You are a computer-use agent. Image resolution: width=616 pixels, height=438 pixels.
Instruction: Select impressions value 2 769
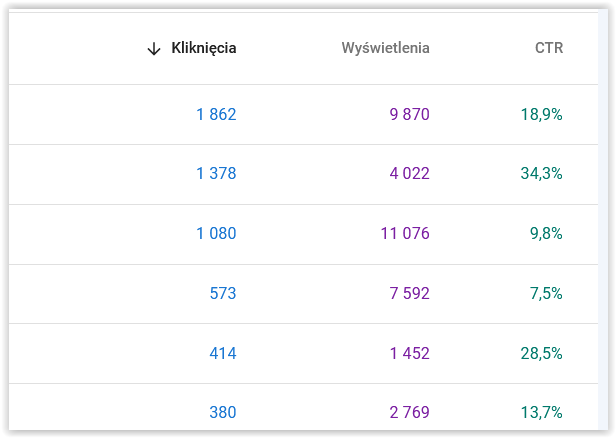[x=409, y=413]
